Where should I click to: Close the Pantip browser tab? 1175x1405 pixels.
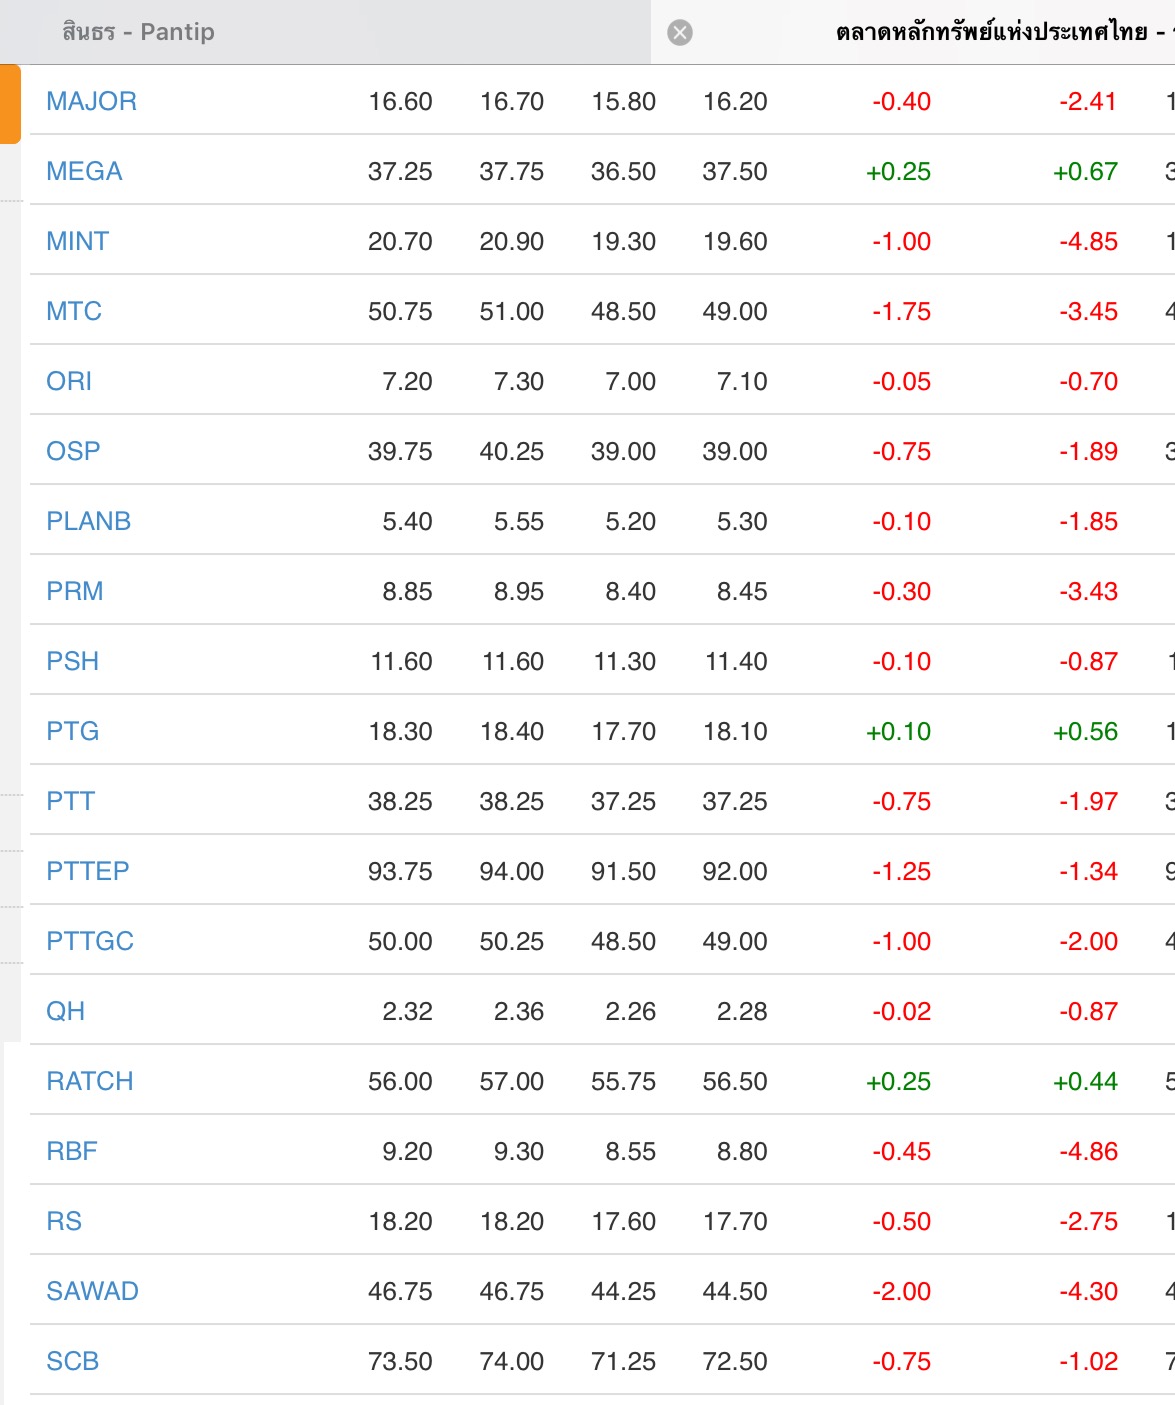(x=680, y=33)
